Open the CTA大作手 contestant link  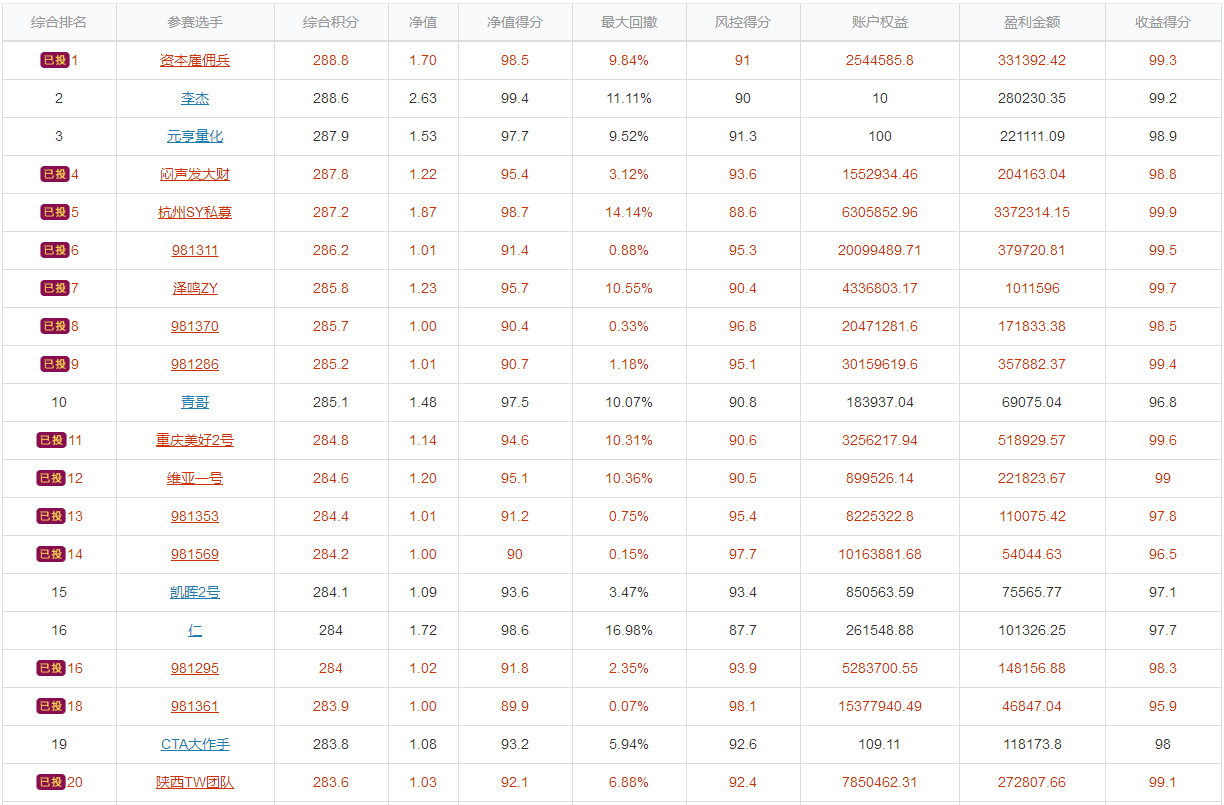(x=195, y=744)
